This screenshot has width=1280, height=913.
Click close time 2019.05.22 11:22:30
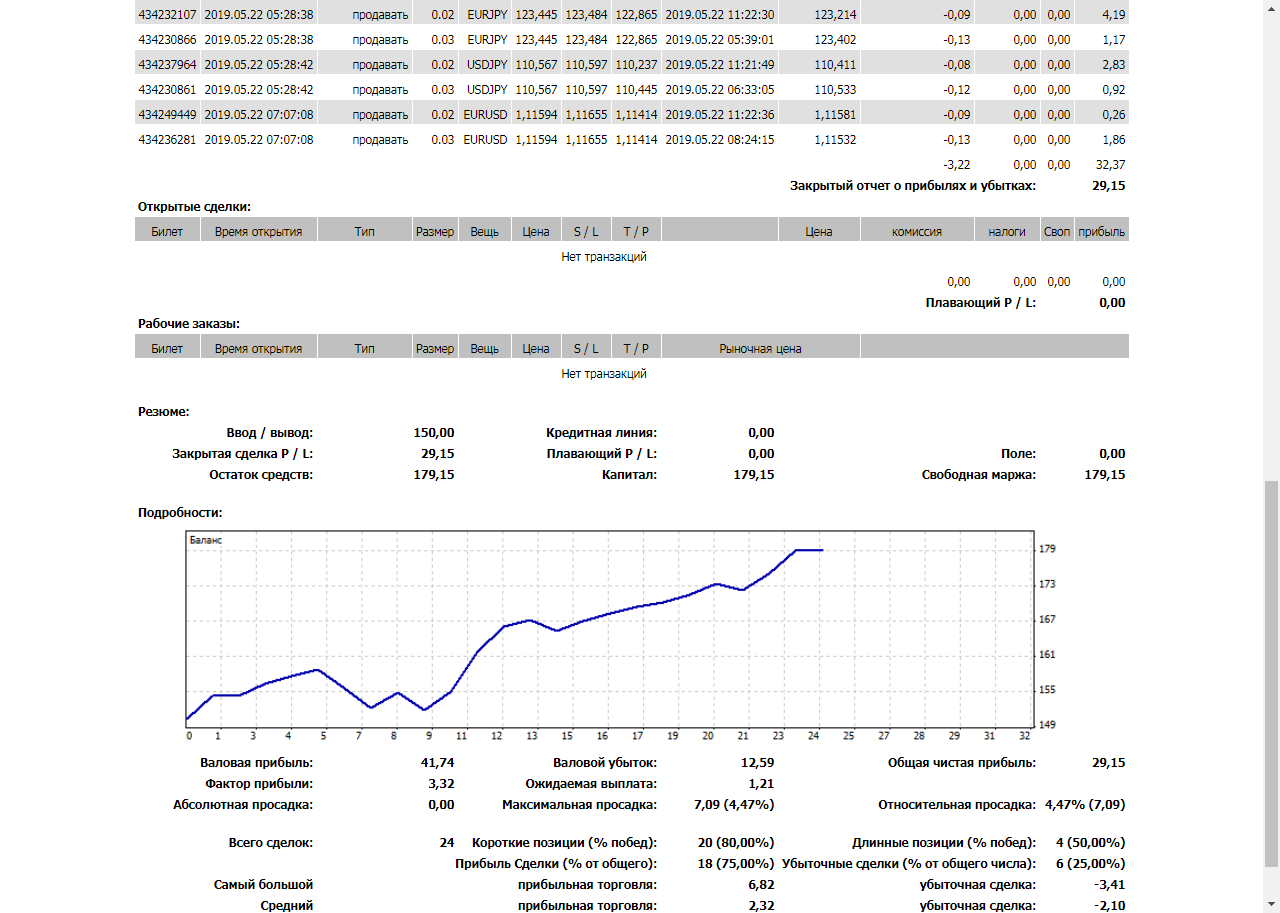pyautogui.click(x=719, y=15)
